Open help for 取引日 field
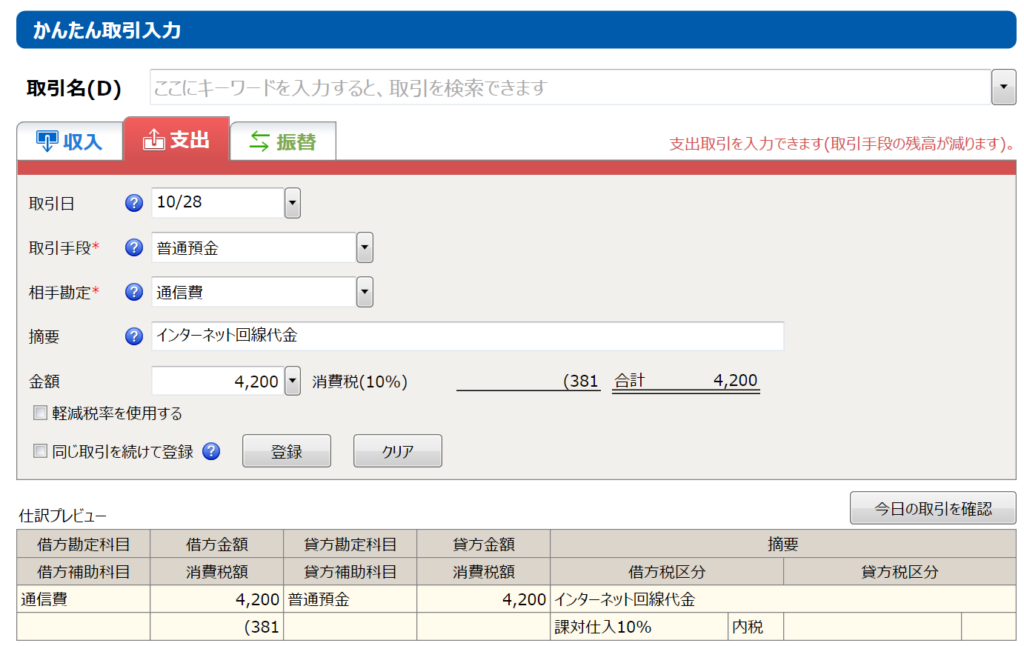The height and width of the screenshot is (646, 1024). pos(134,203)
